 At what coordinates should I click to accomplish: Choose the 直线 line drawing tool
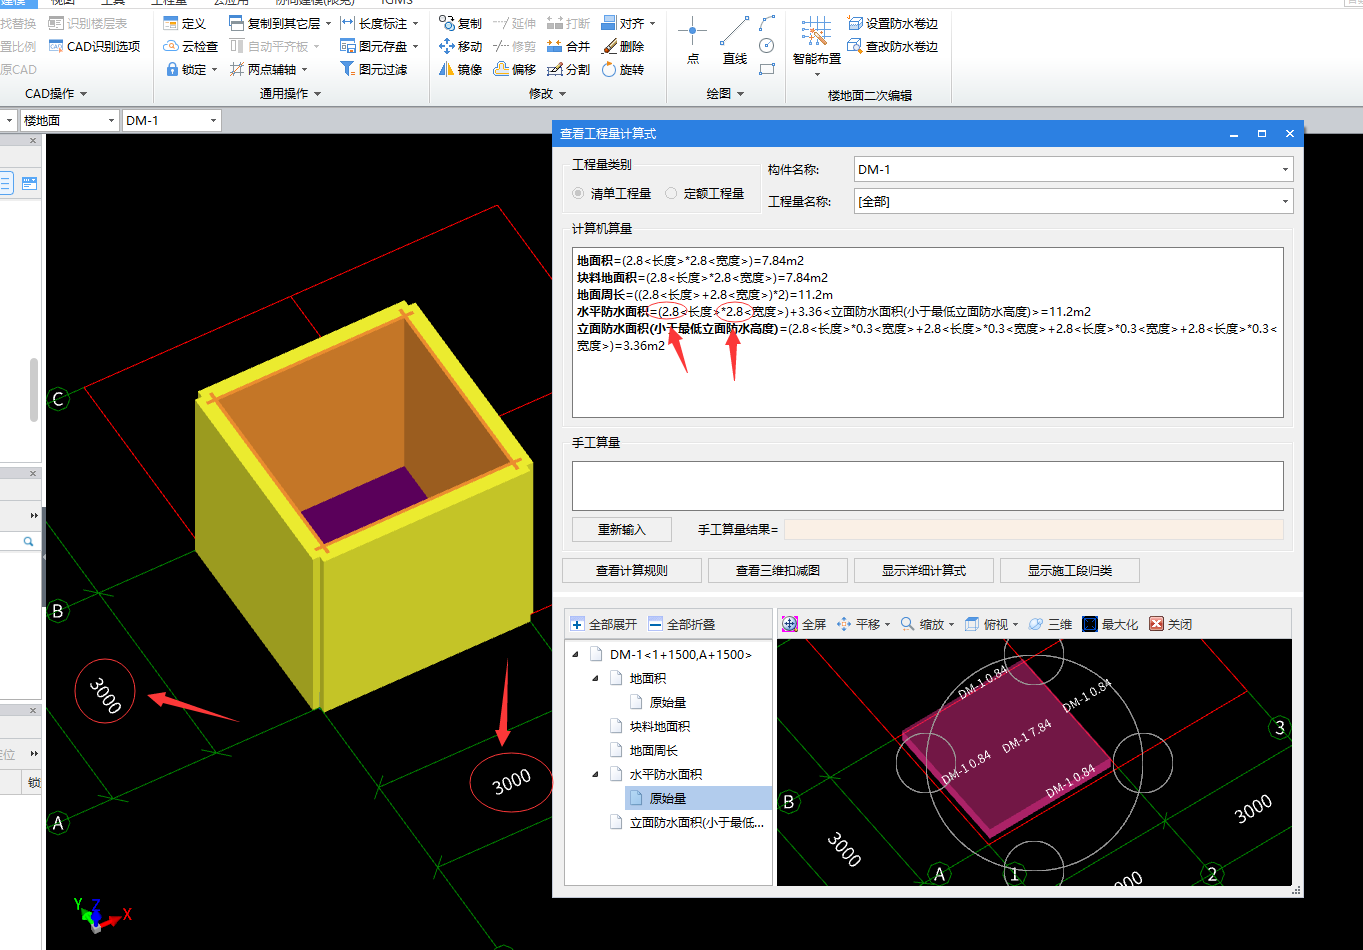735,41
